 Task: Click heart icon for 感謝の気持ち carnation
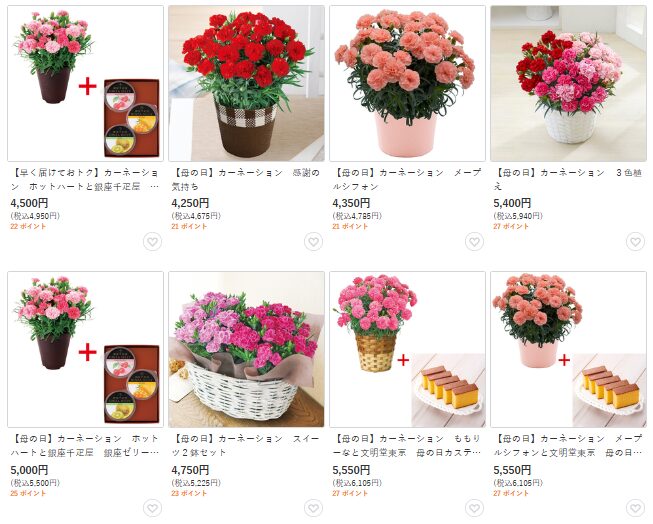313,242
